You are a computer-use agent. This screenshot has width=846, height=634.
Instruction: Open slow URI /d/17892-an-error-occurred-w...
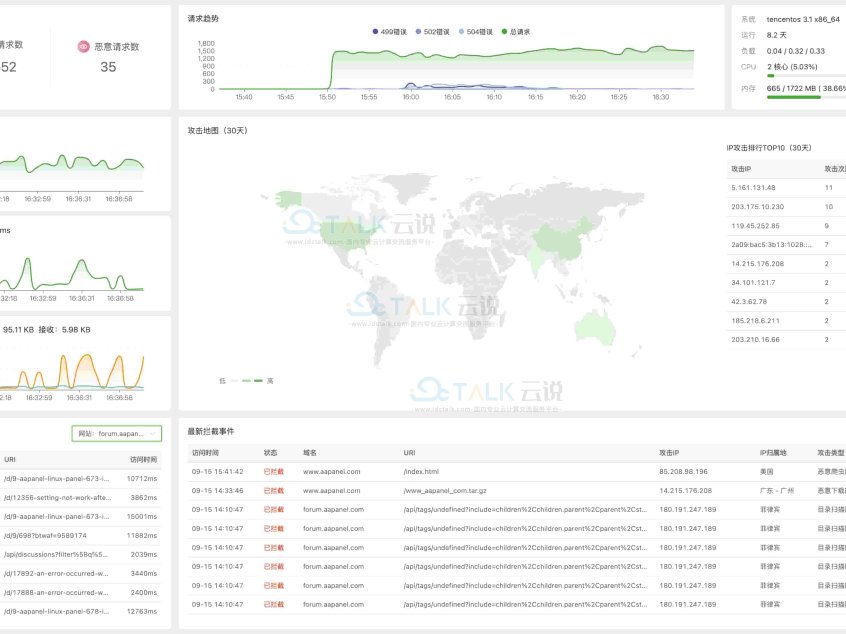pos(56,574)
